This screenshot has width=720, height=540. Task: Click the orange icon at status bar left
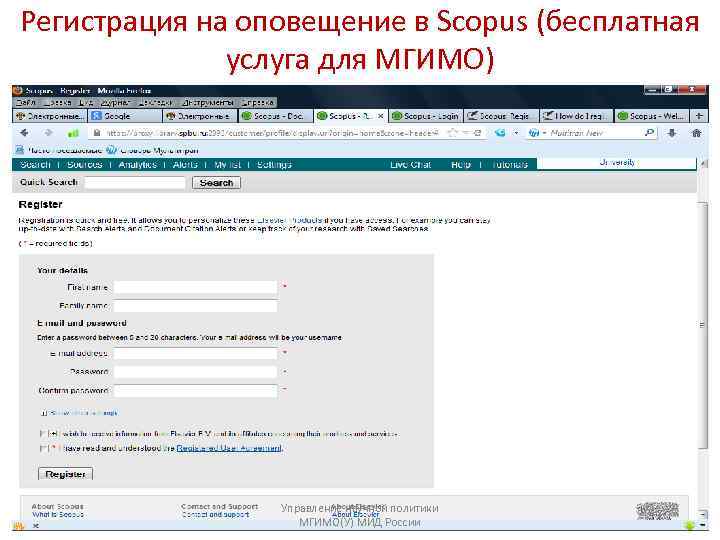tap(18, 526)
